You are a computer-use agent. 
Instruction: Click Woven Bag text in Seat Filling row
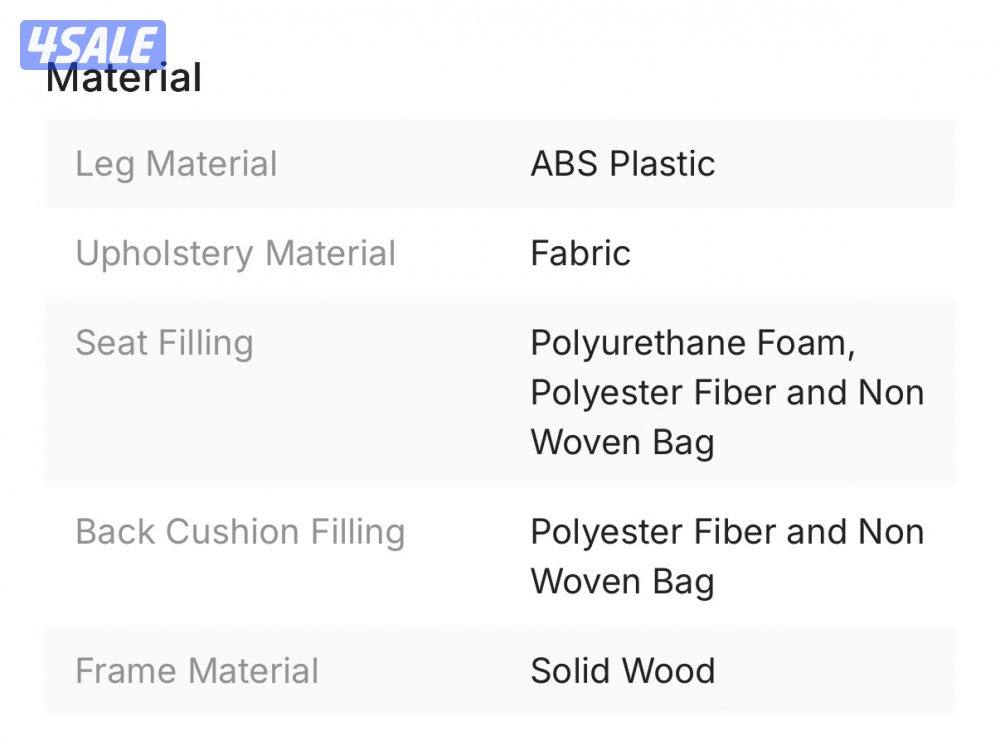[x=622, y=442]
